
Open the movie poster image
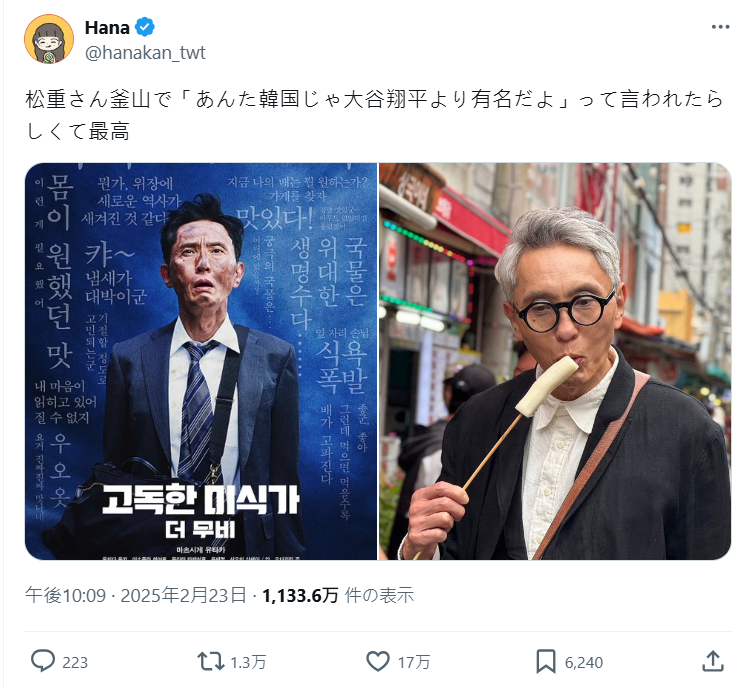(x=201, y=362)
